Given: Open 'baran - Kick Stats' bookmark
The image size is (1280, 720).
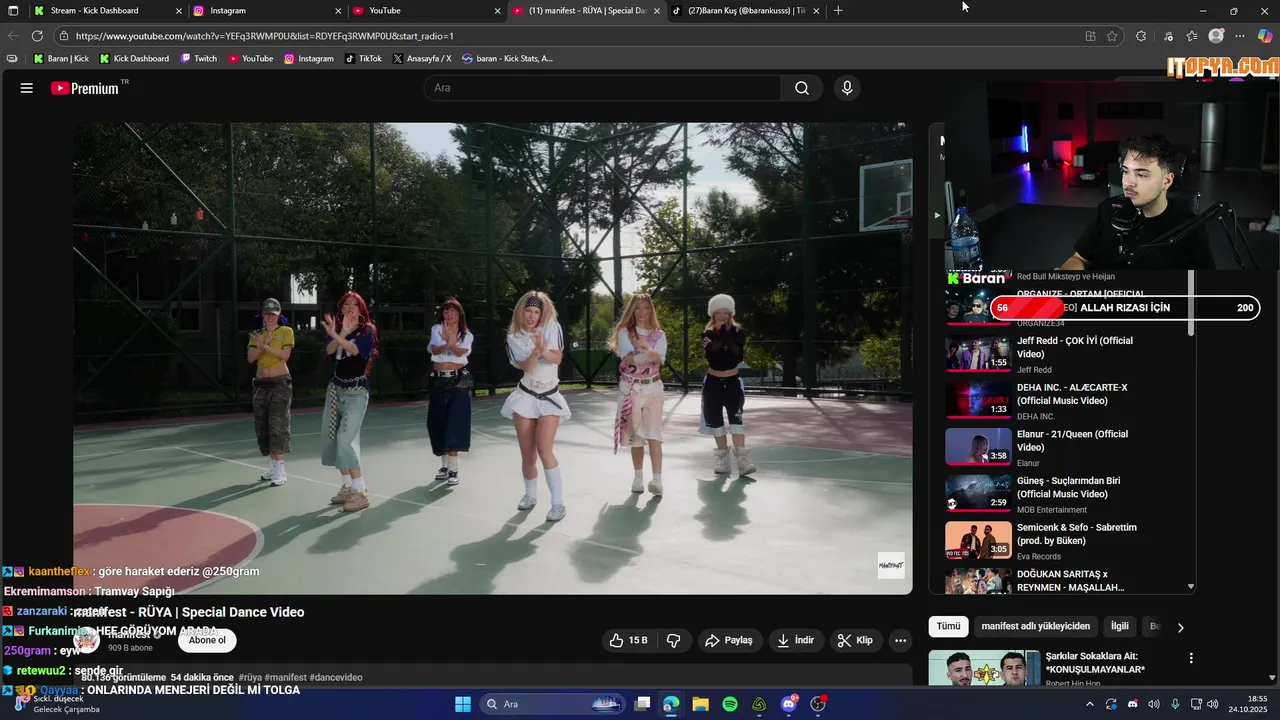Looking at the screenshot, I should click(508, 59).
